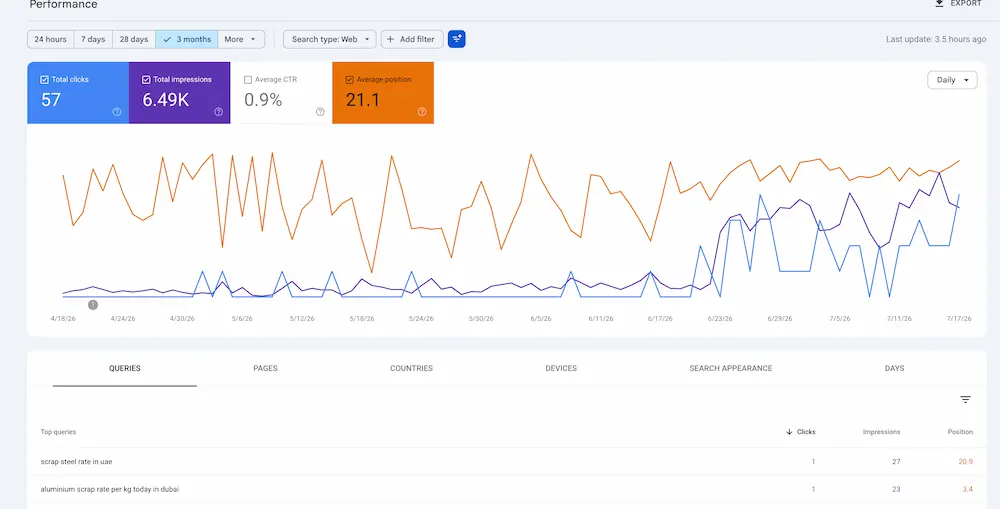
Task: Open help icon on Total clicks card
Action: [x=117, y=112]
